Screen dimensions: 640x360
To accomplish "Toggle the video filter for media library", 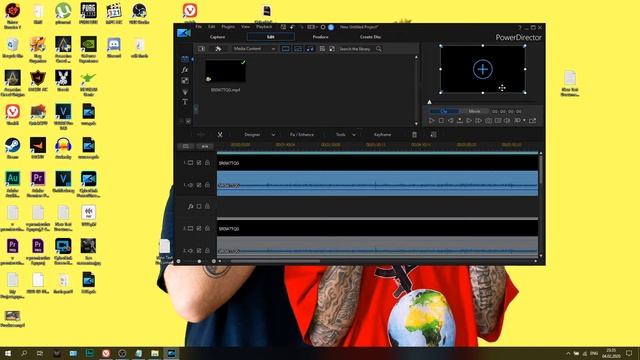I will coord(286,49).
